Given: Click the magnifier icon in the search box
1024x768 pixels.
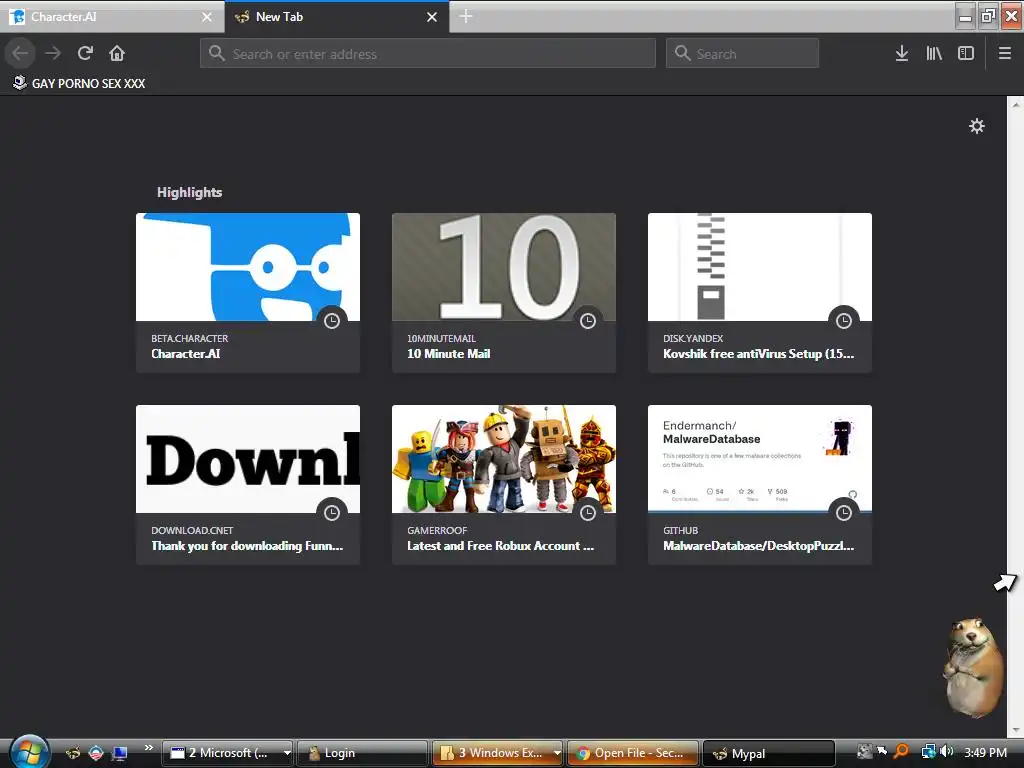Looking at the screenshot, I should click(682, 53).
